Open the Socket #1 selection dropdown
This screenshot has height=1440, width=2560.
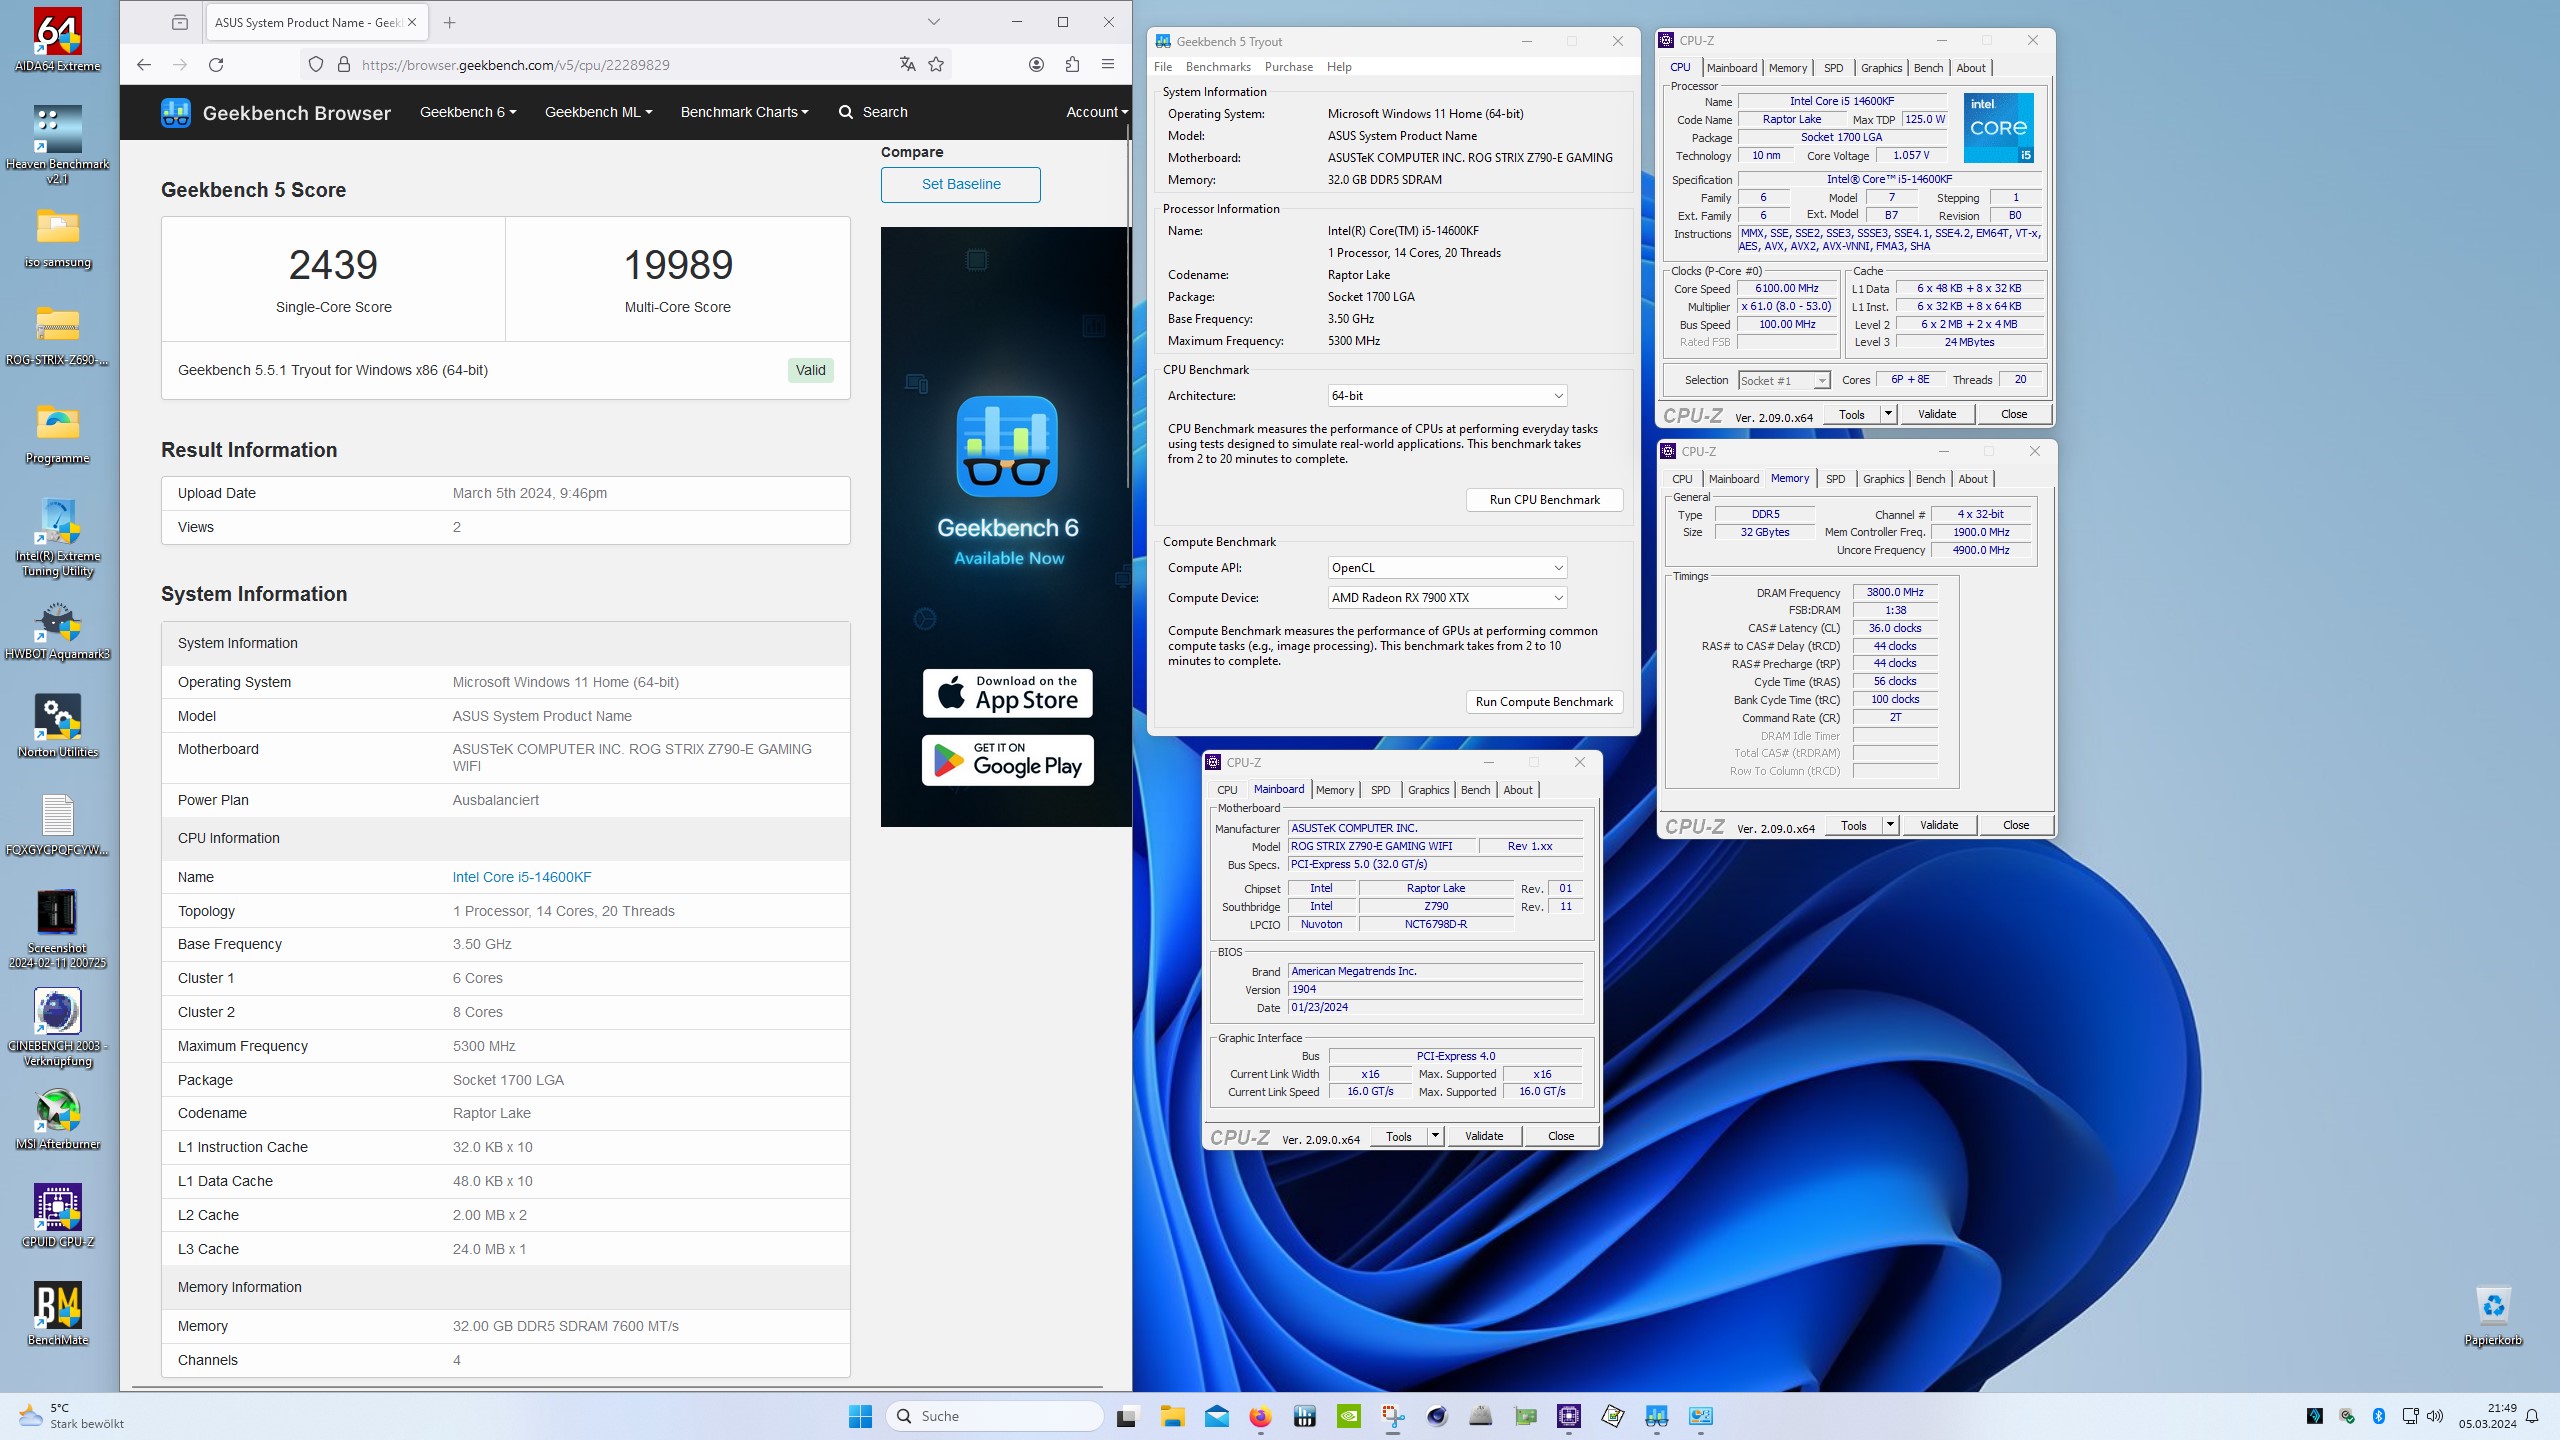tap(1784, 380)
